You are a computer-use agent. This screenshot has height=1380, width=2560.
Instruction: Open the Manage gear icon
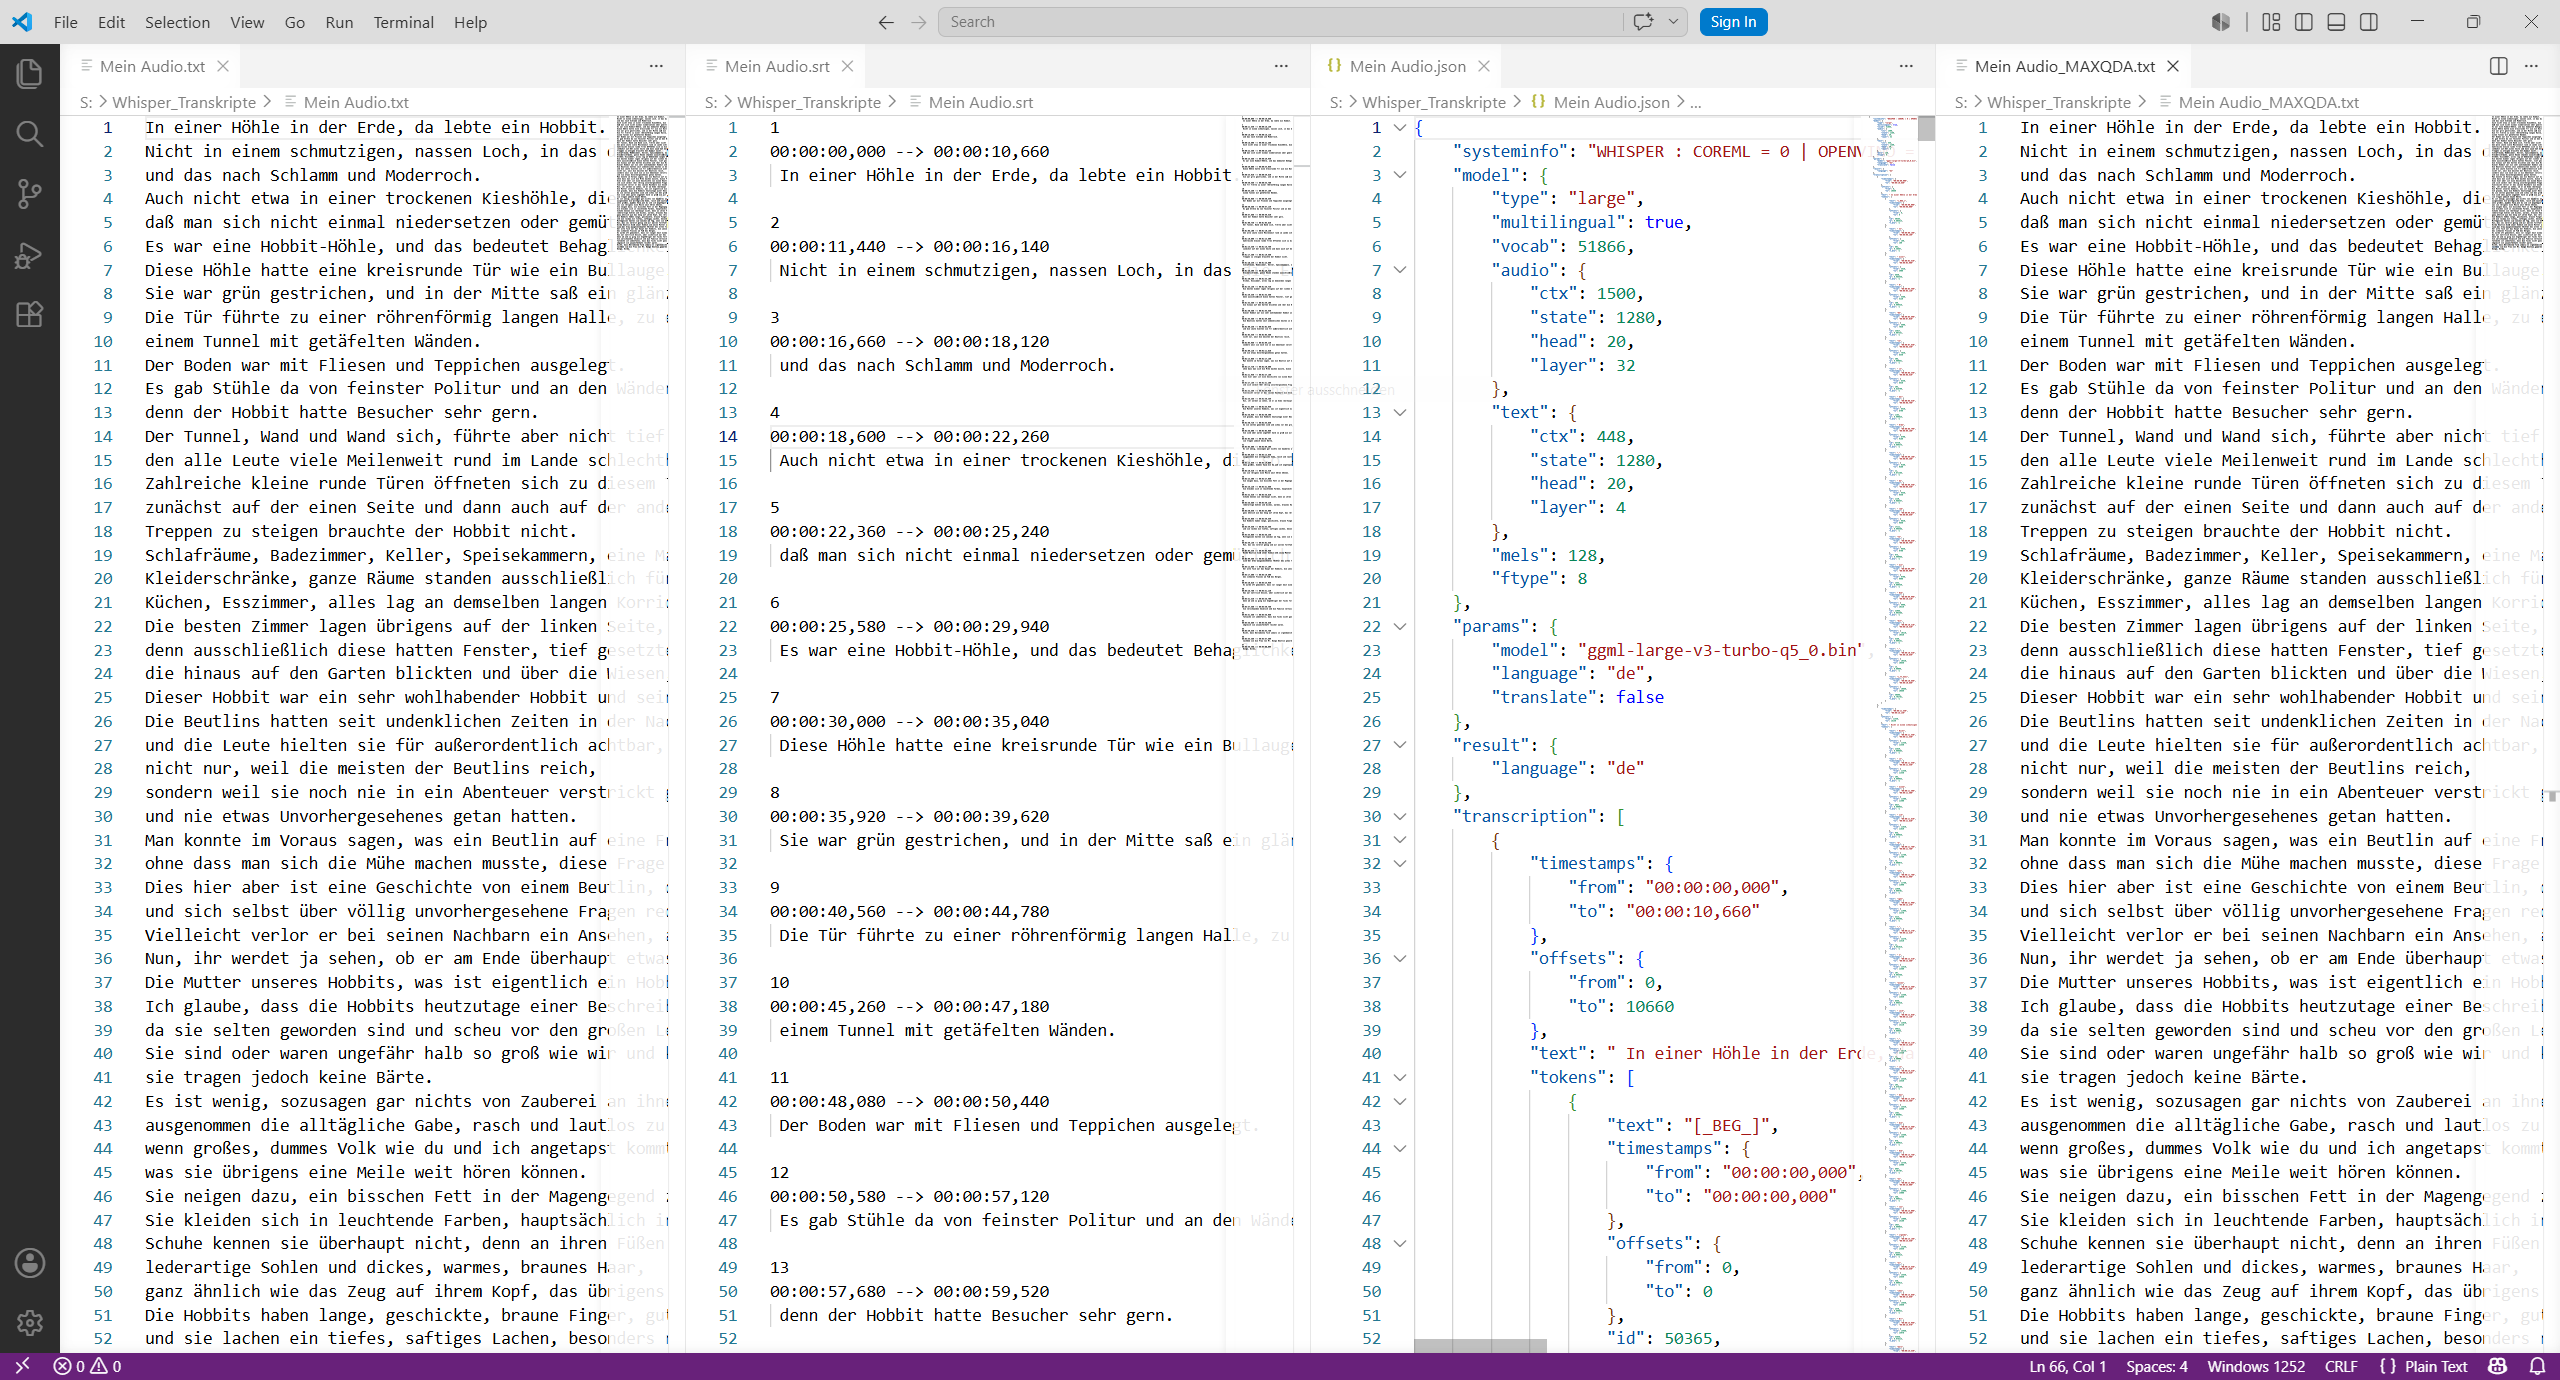coord(30,1323)
